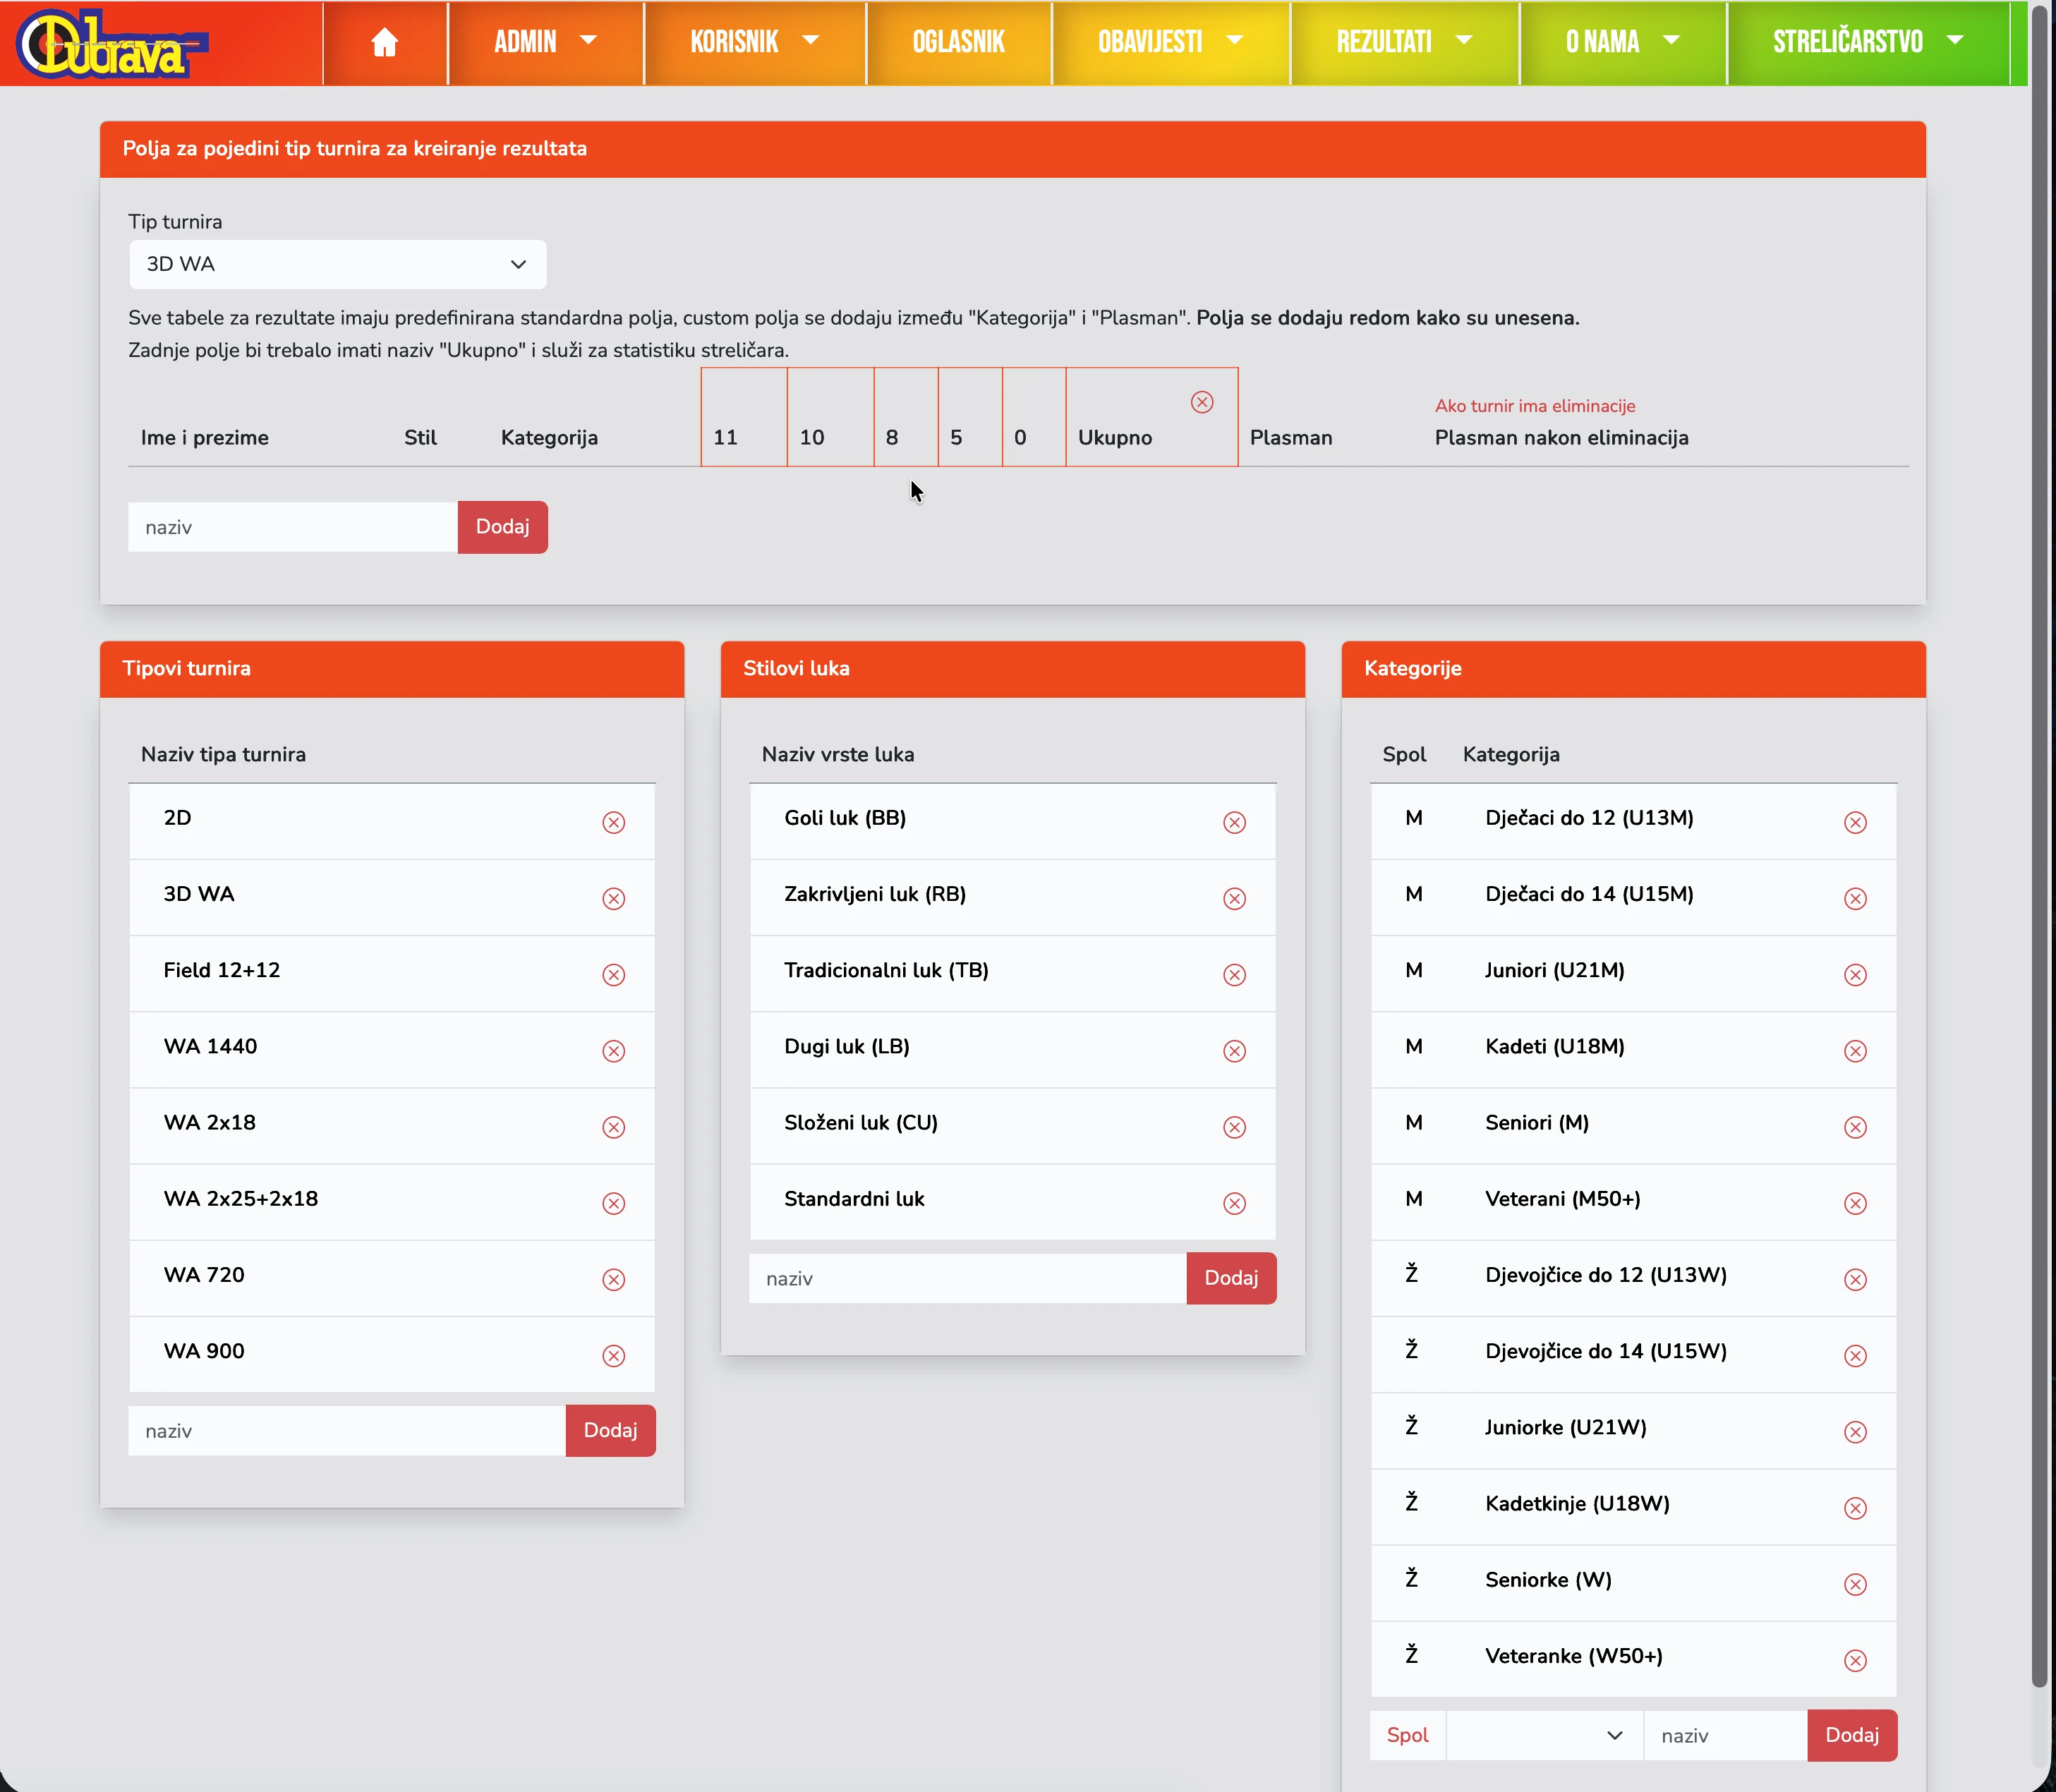
Task: Delete the 3D WA tournament type
Action: click(x=613, y=898)
